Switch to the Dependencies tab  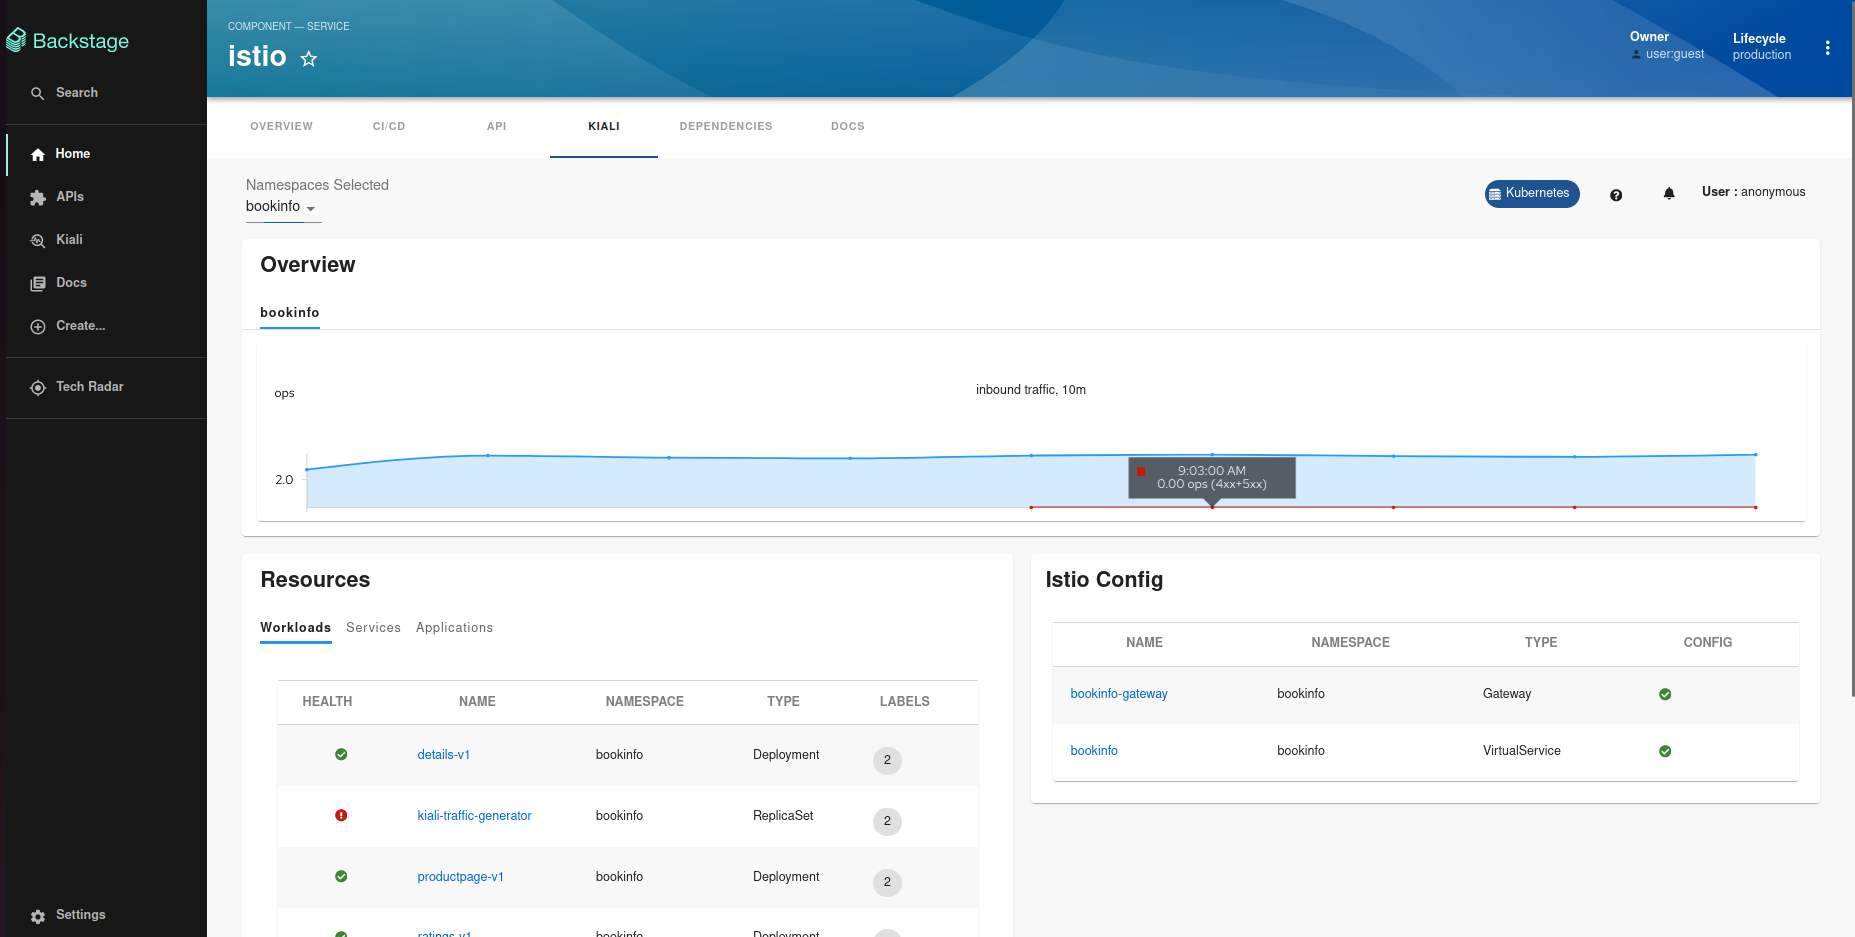point(725,127)
